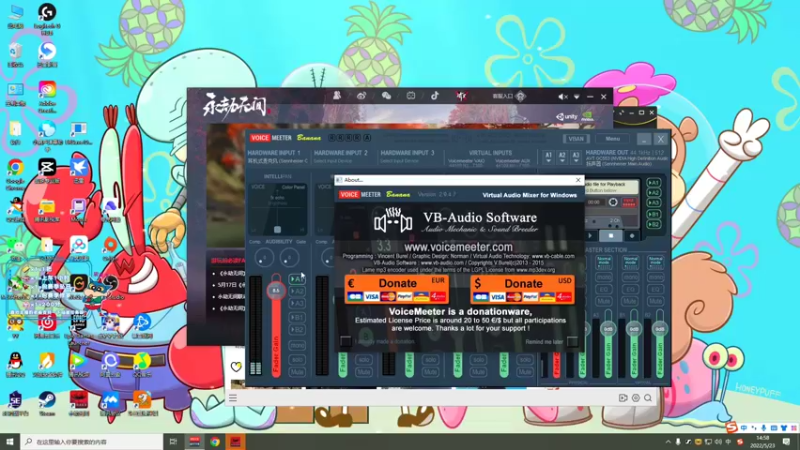The height and width of the screenshot is (450, 800).
Task: Click VBAN button in Voicemeeter
Action: [x=576, y=139]
